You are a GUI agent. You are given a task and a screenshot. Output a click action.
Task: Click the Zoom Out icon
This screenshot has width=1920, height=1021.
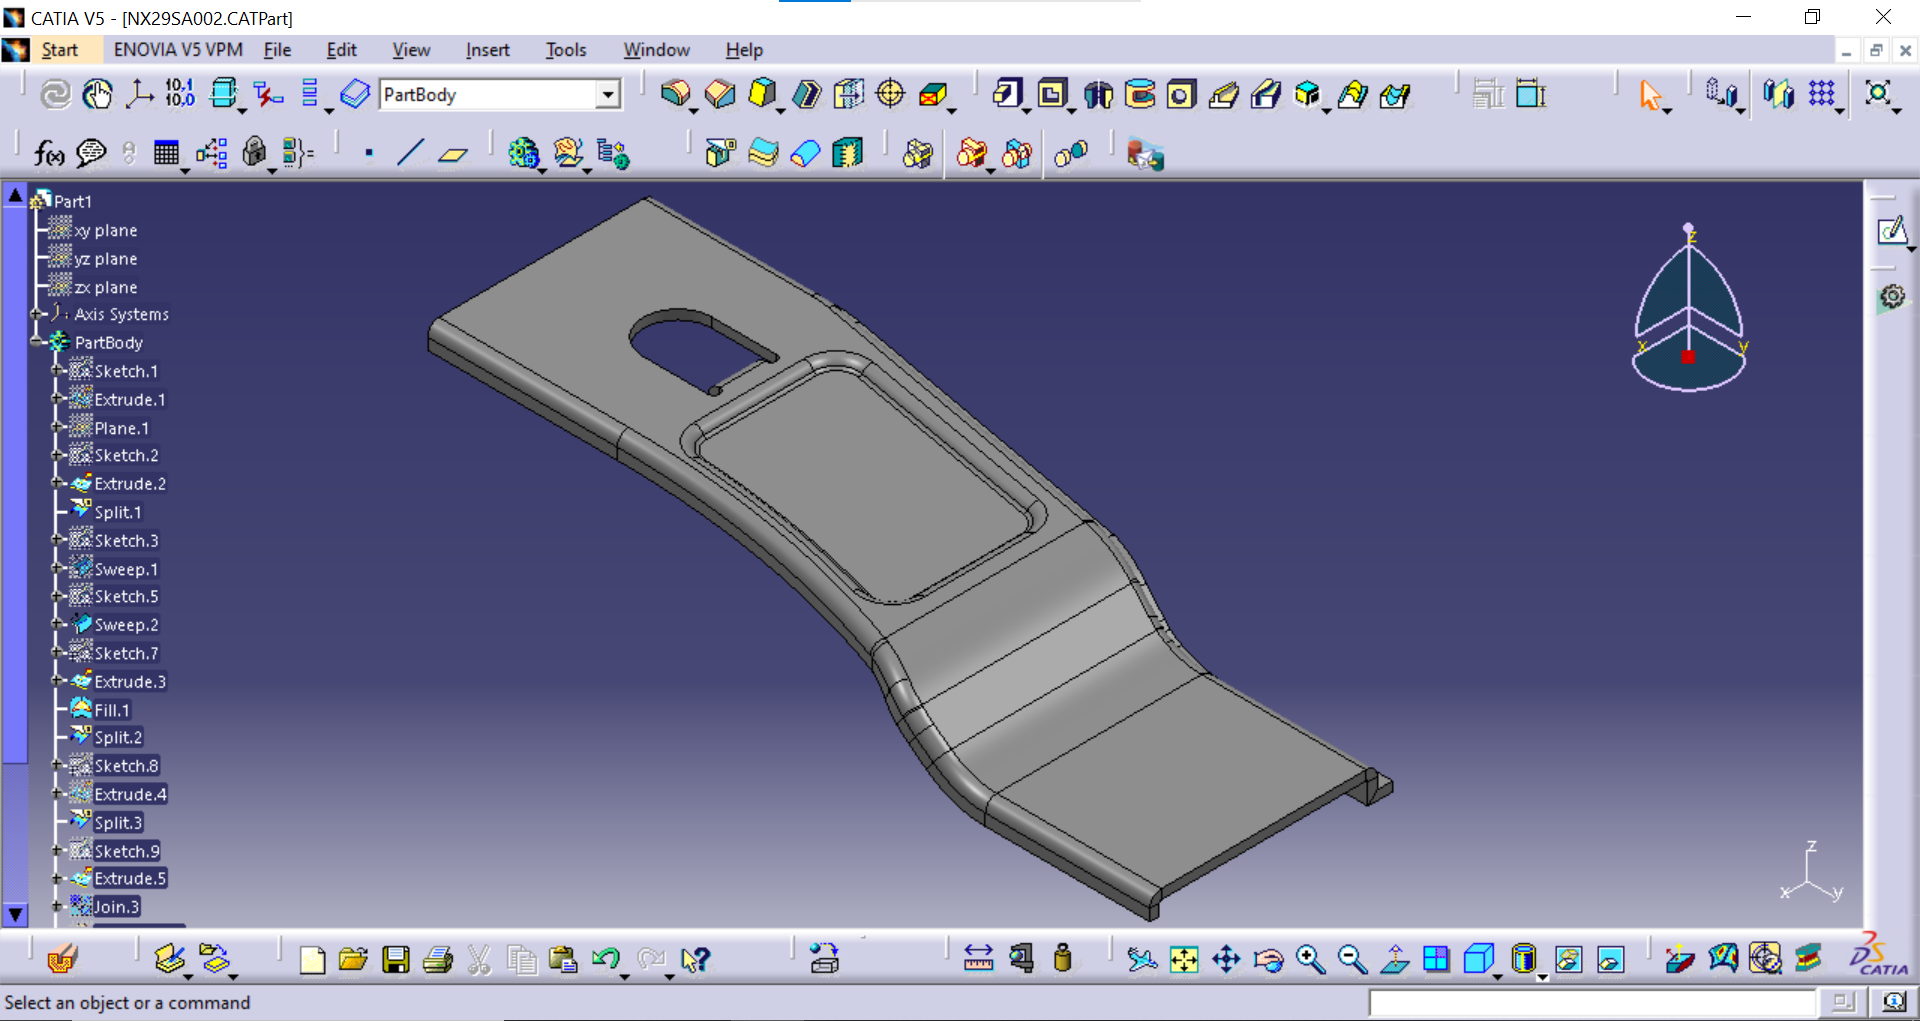tap(1352, 960)
